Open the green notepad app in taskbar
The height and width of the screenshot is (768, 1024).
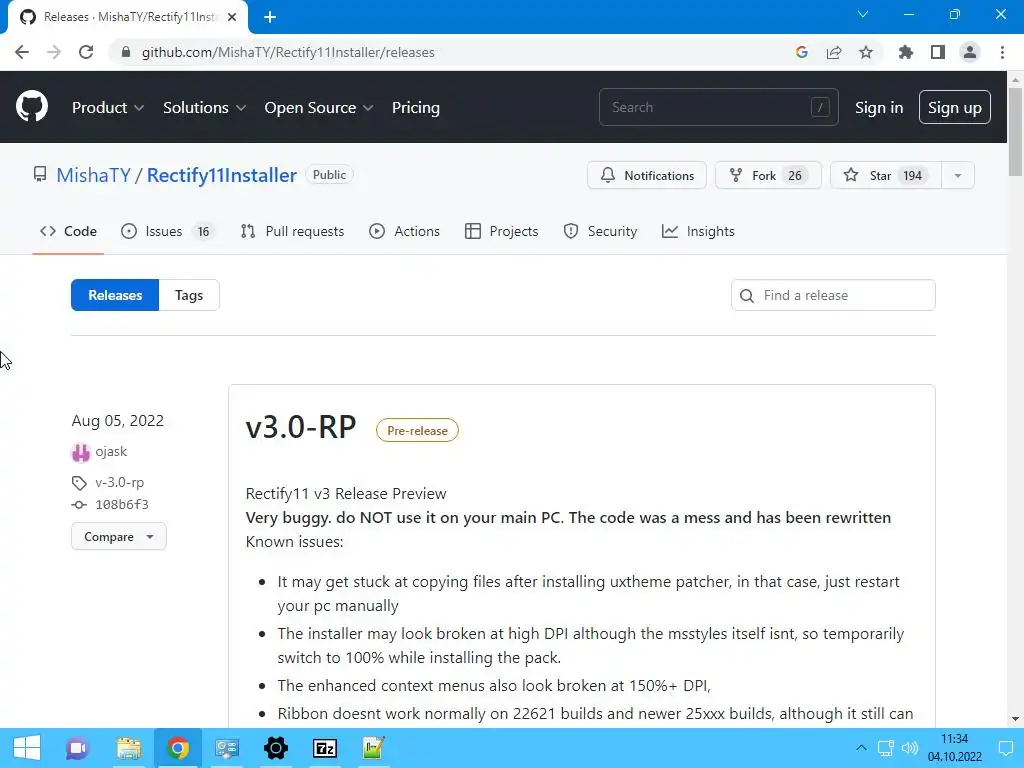point(374,748)
